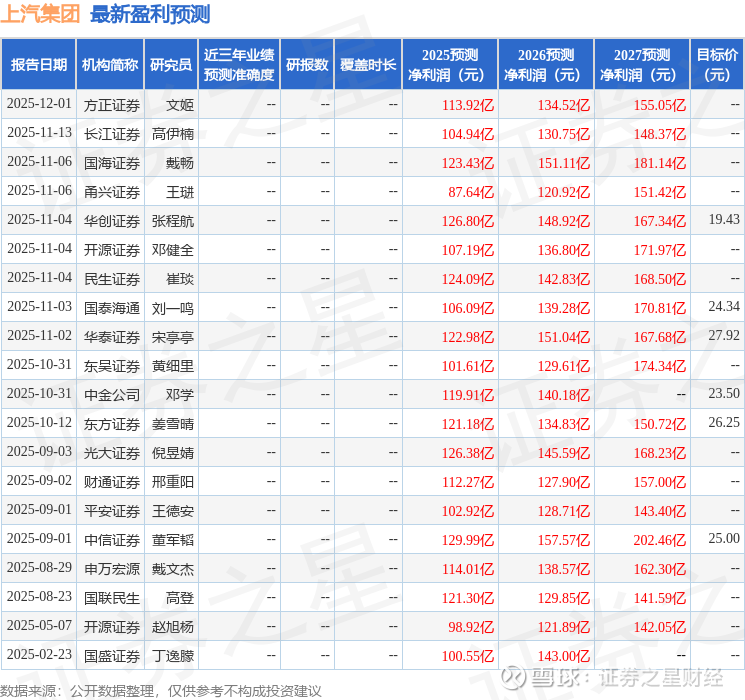
Task: Select the 机构简称 column header
Action: [110, 65]
